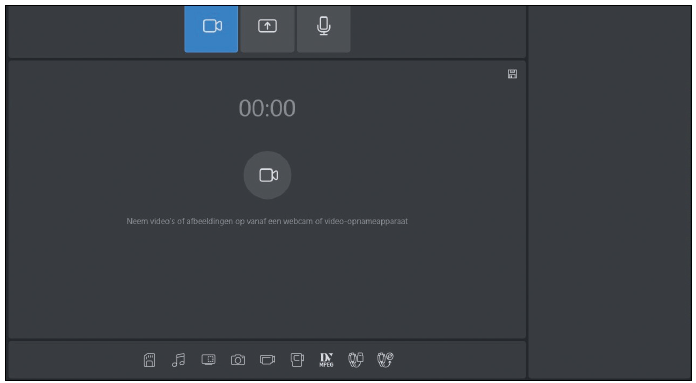Click the 00:00 recording timer
The height and width of the screenshot is (383, 696).
(x=267, y=108)
